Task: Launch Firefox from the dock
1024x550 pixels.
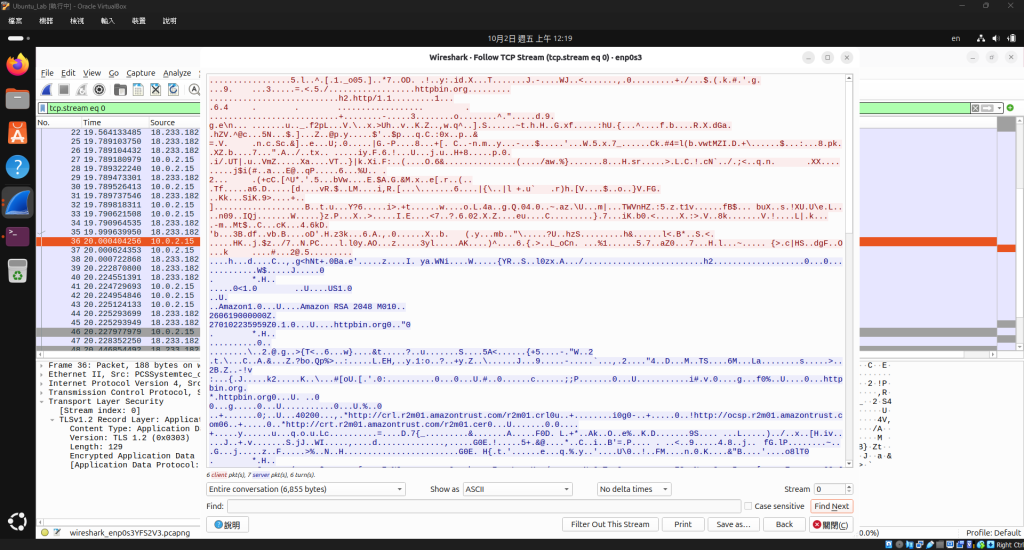Action: (18, 64)
